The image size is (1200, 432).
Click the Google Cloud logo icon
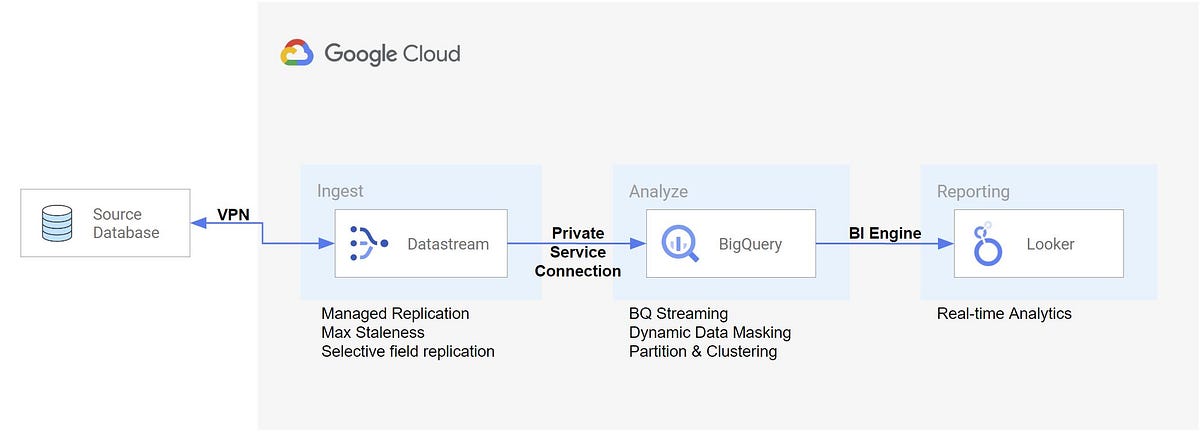tap(297, 53)
